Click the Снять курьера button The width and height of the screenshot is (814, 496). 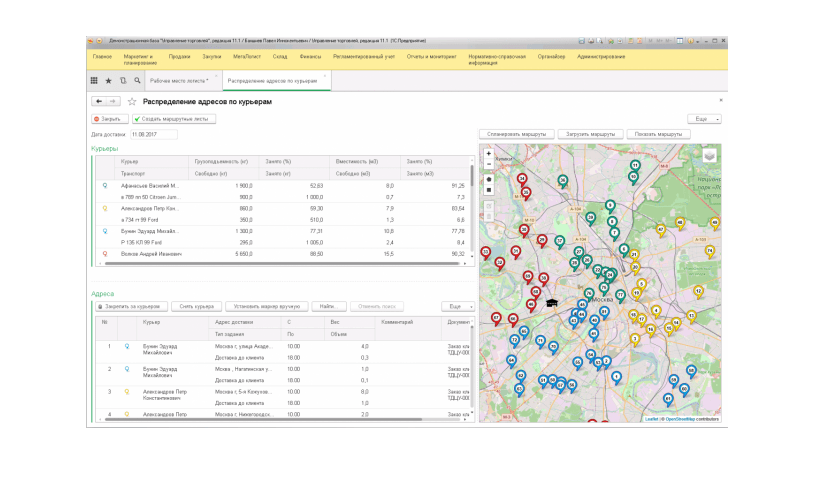[196, 306]
